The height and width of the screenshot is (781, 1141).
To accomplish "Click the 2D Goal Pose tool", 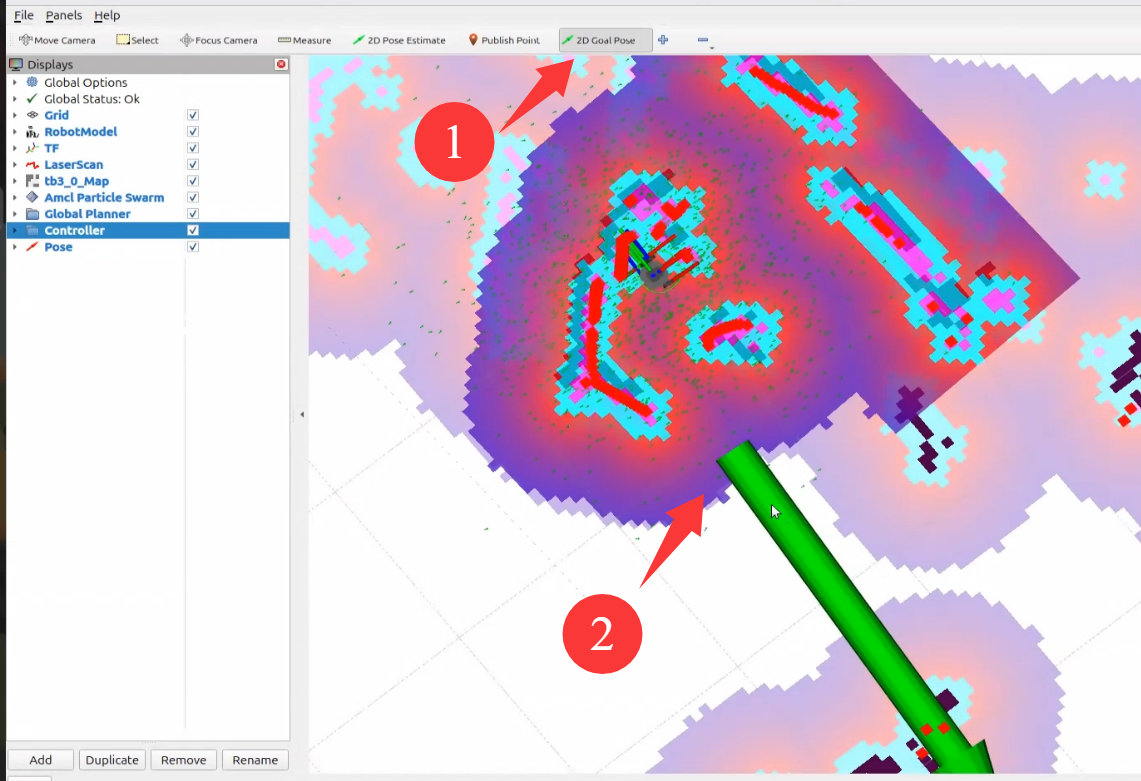I will pyautogui.click(x=598, y=40).
